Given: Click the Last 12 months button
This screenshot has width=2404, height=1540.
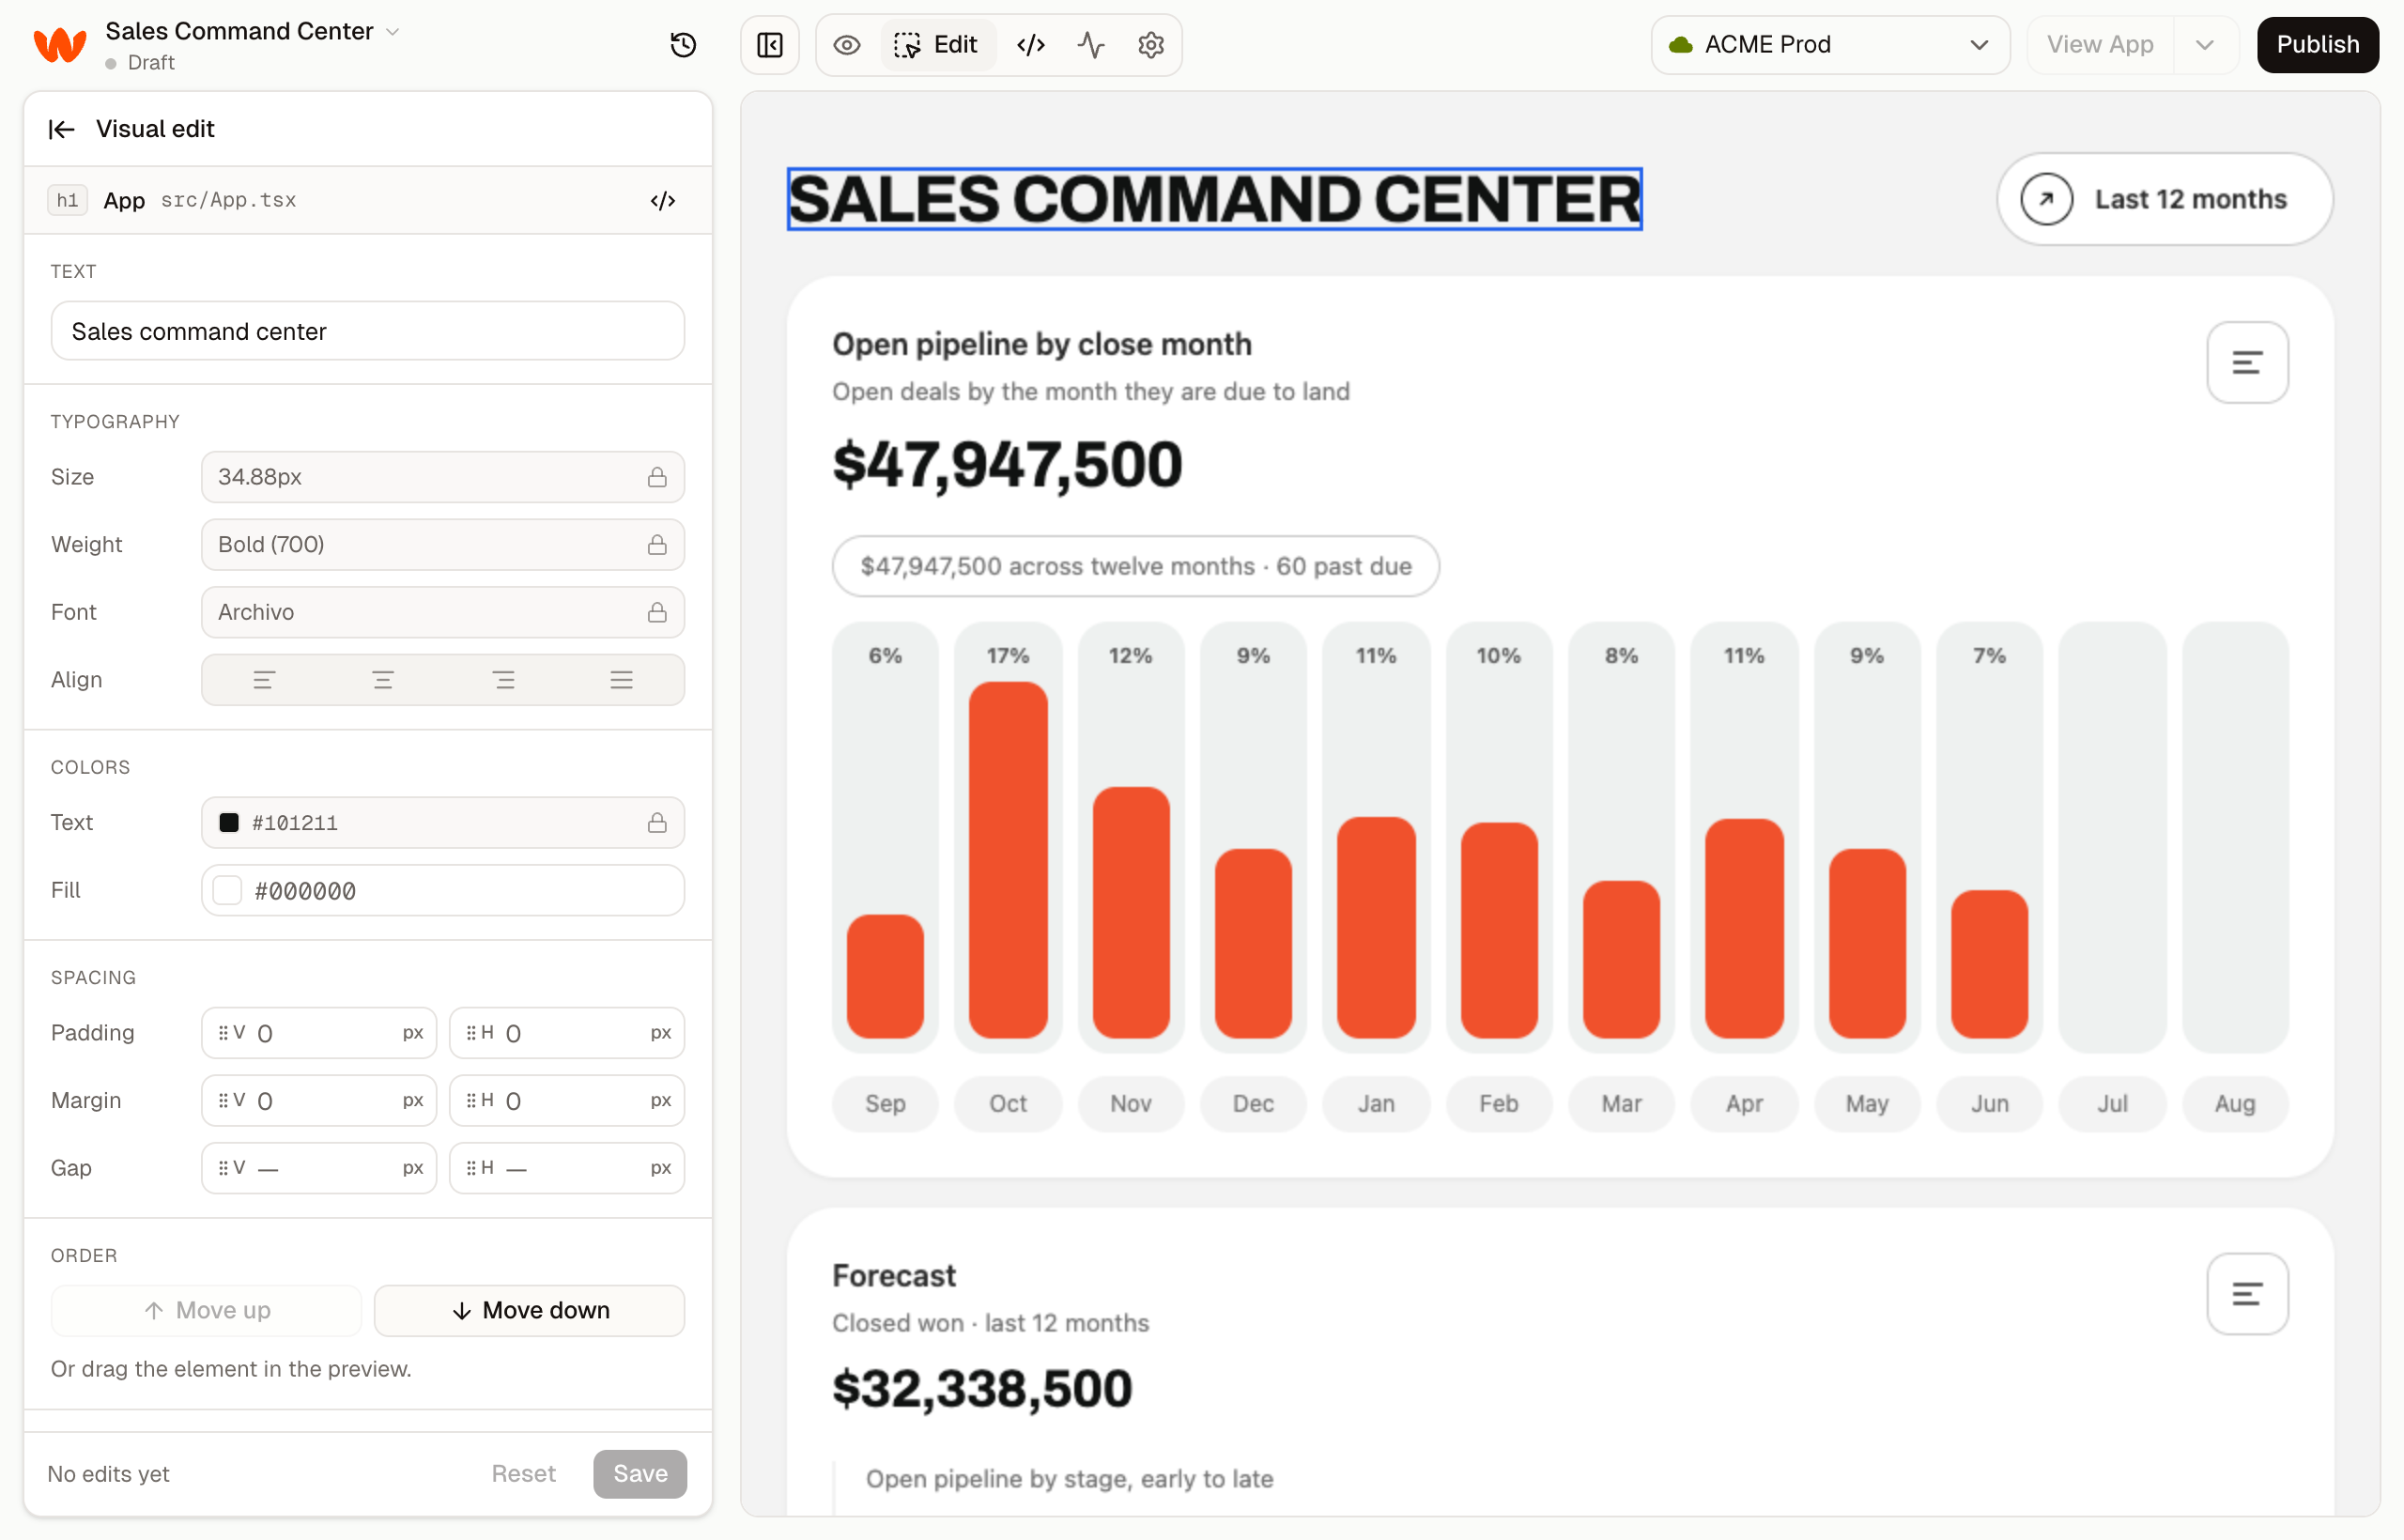Looking at the screenshot, I should (x=2165, y=199).
